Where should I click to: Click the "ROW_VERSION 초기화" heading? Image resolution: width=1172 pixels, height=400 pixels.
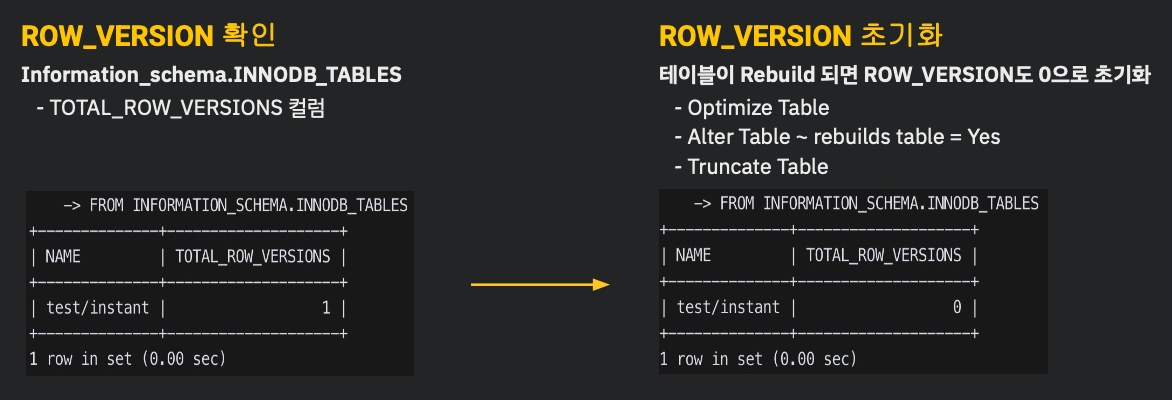tap(801, 37)
